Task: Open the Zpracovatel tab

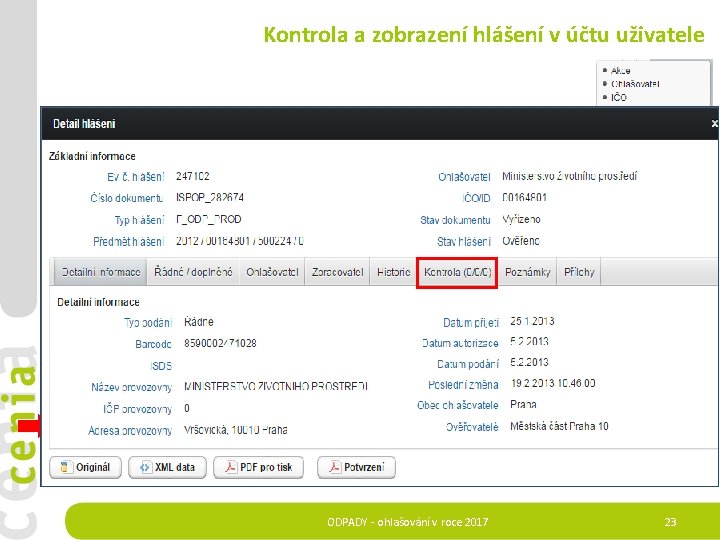Action: pyautogui.click(x=338, y=272)
